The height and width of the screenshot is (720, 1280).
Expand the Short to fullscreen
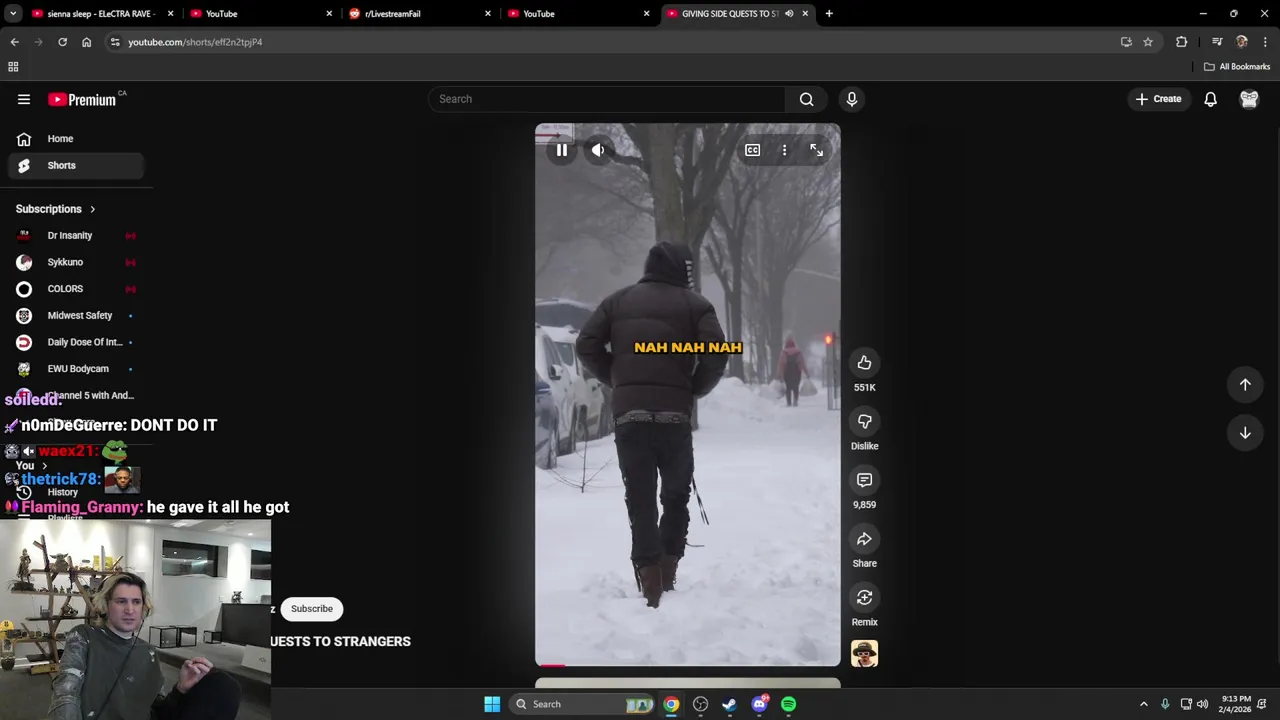(x=816, y=150)
